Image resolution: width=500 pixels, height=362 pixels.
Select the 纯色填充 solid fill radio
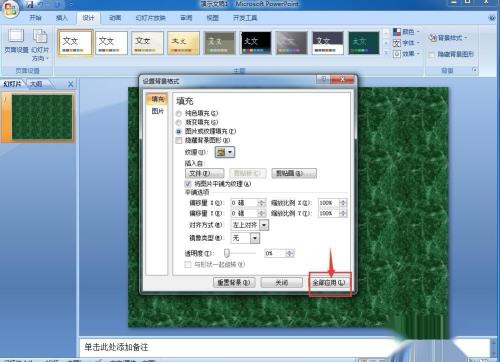tap(179, 114)
